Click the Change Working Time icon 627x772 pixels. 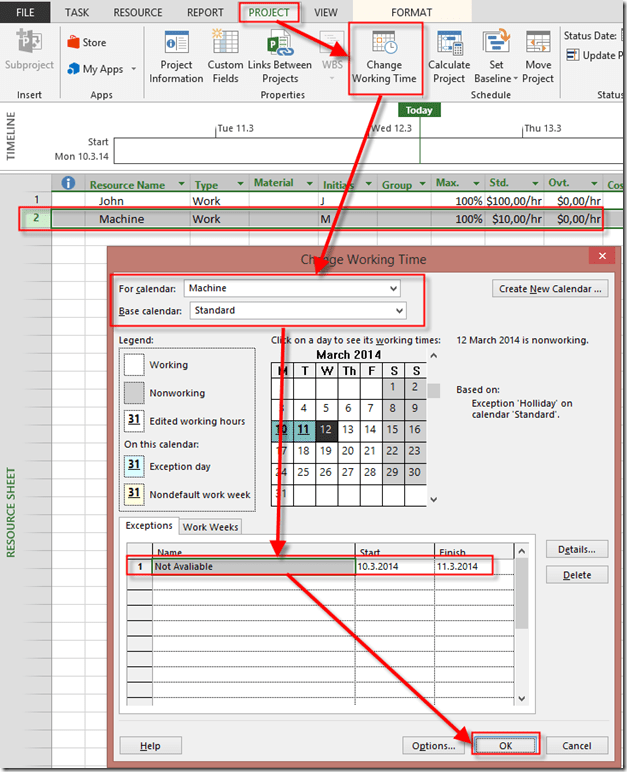(x=385, y=46)
